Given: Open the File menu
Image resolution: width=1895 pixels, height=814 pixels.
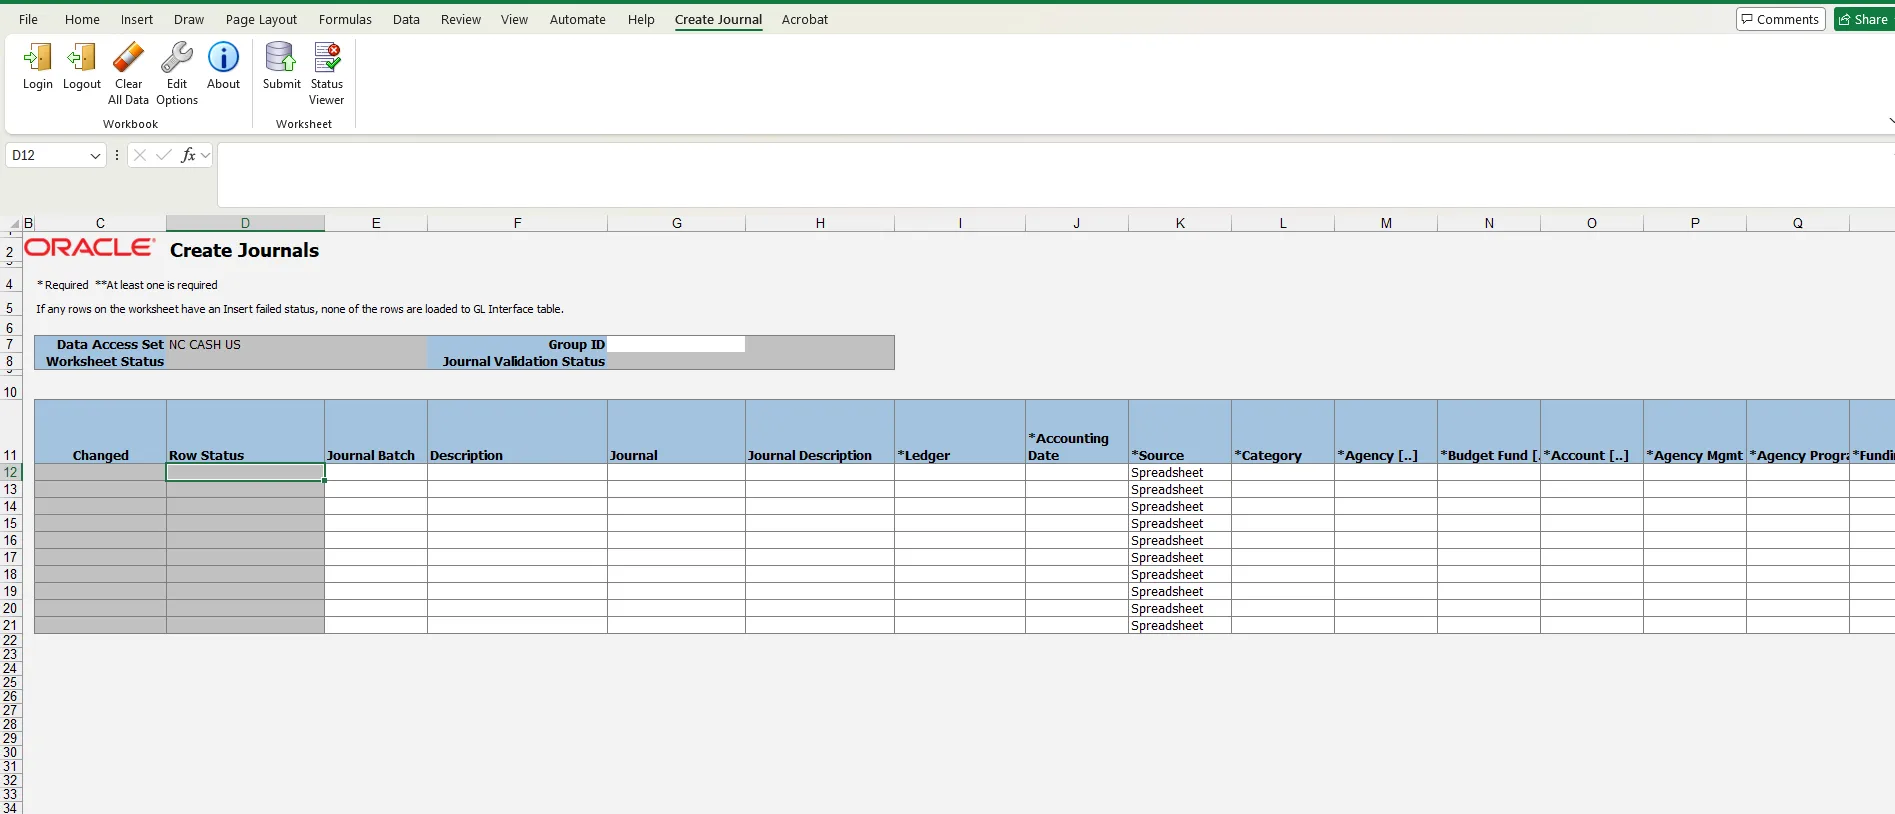Looking at the screenshot, I should [x=28, y=19].
